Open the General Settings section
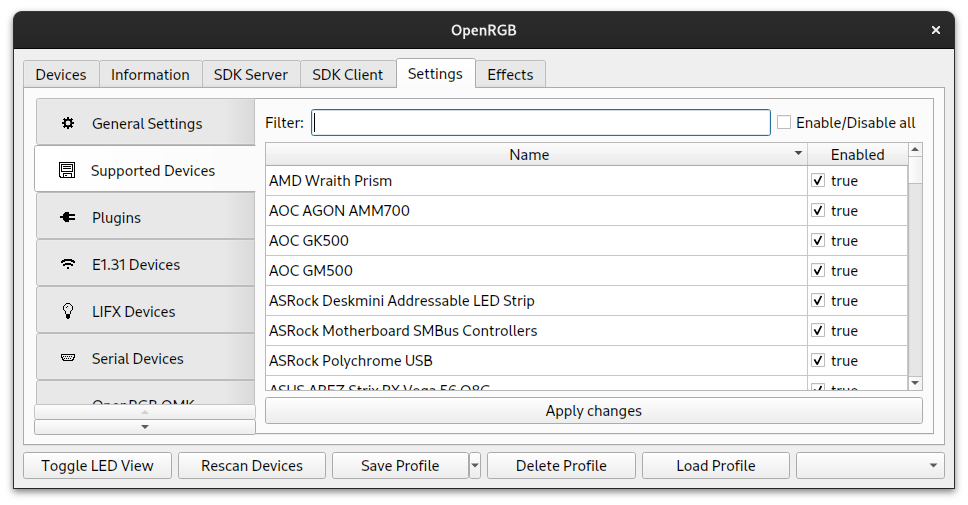The image size is (968, 505). (x=146, y=123)
